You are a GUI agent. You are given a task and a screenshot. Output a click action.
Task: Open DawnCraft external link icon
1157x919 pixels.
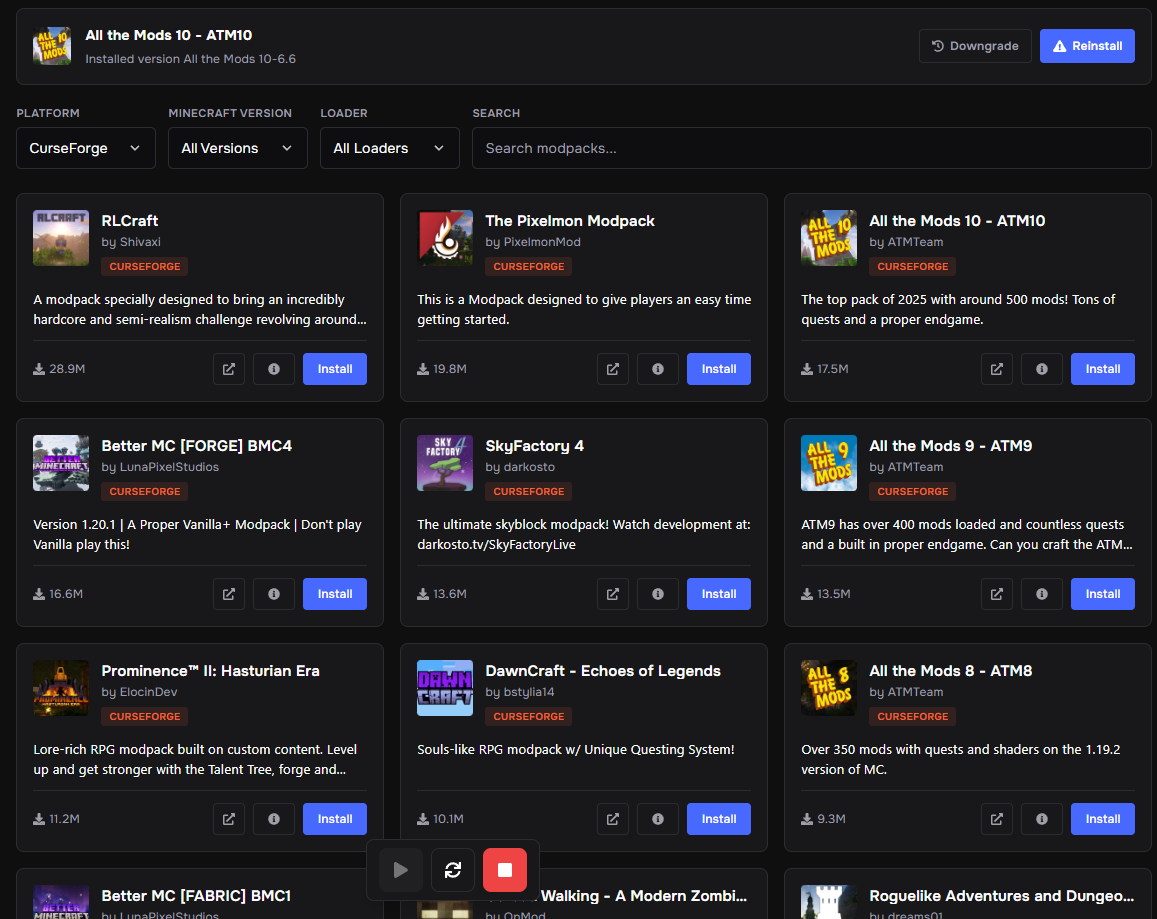click(612, 819)
